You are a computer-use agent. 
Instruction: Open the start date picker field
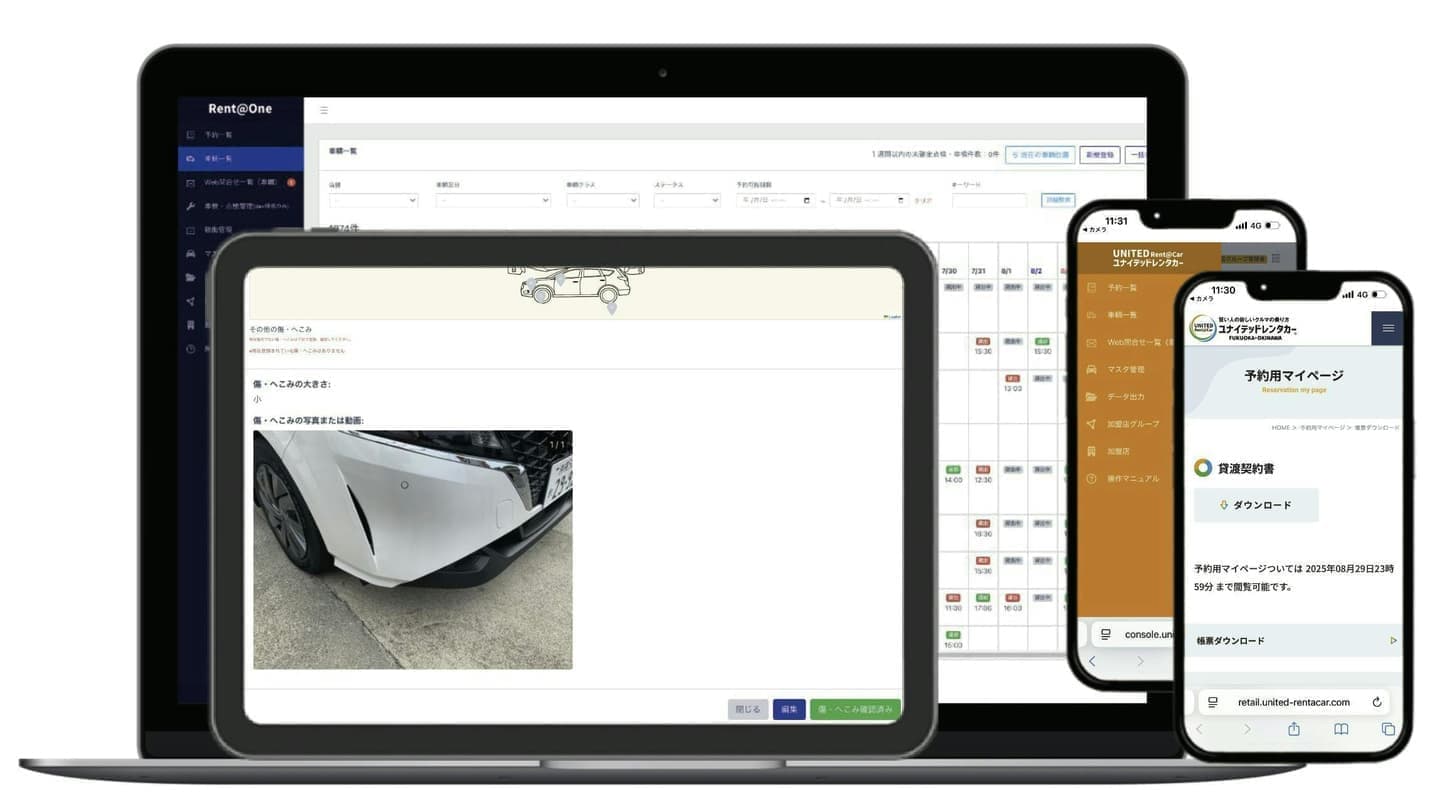776,200
